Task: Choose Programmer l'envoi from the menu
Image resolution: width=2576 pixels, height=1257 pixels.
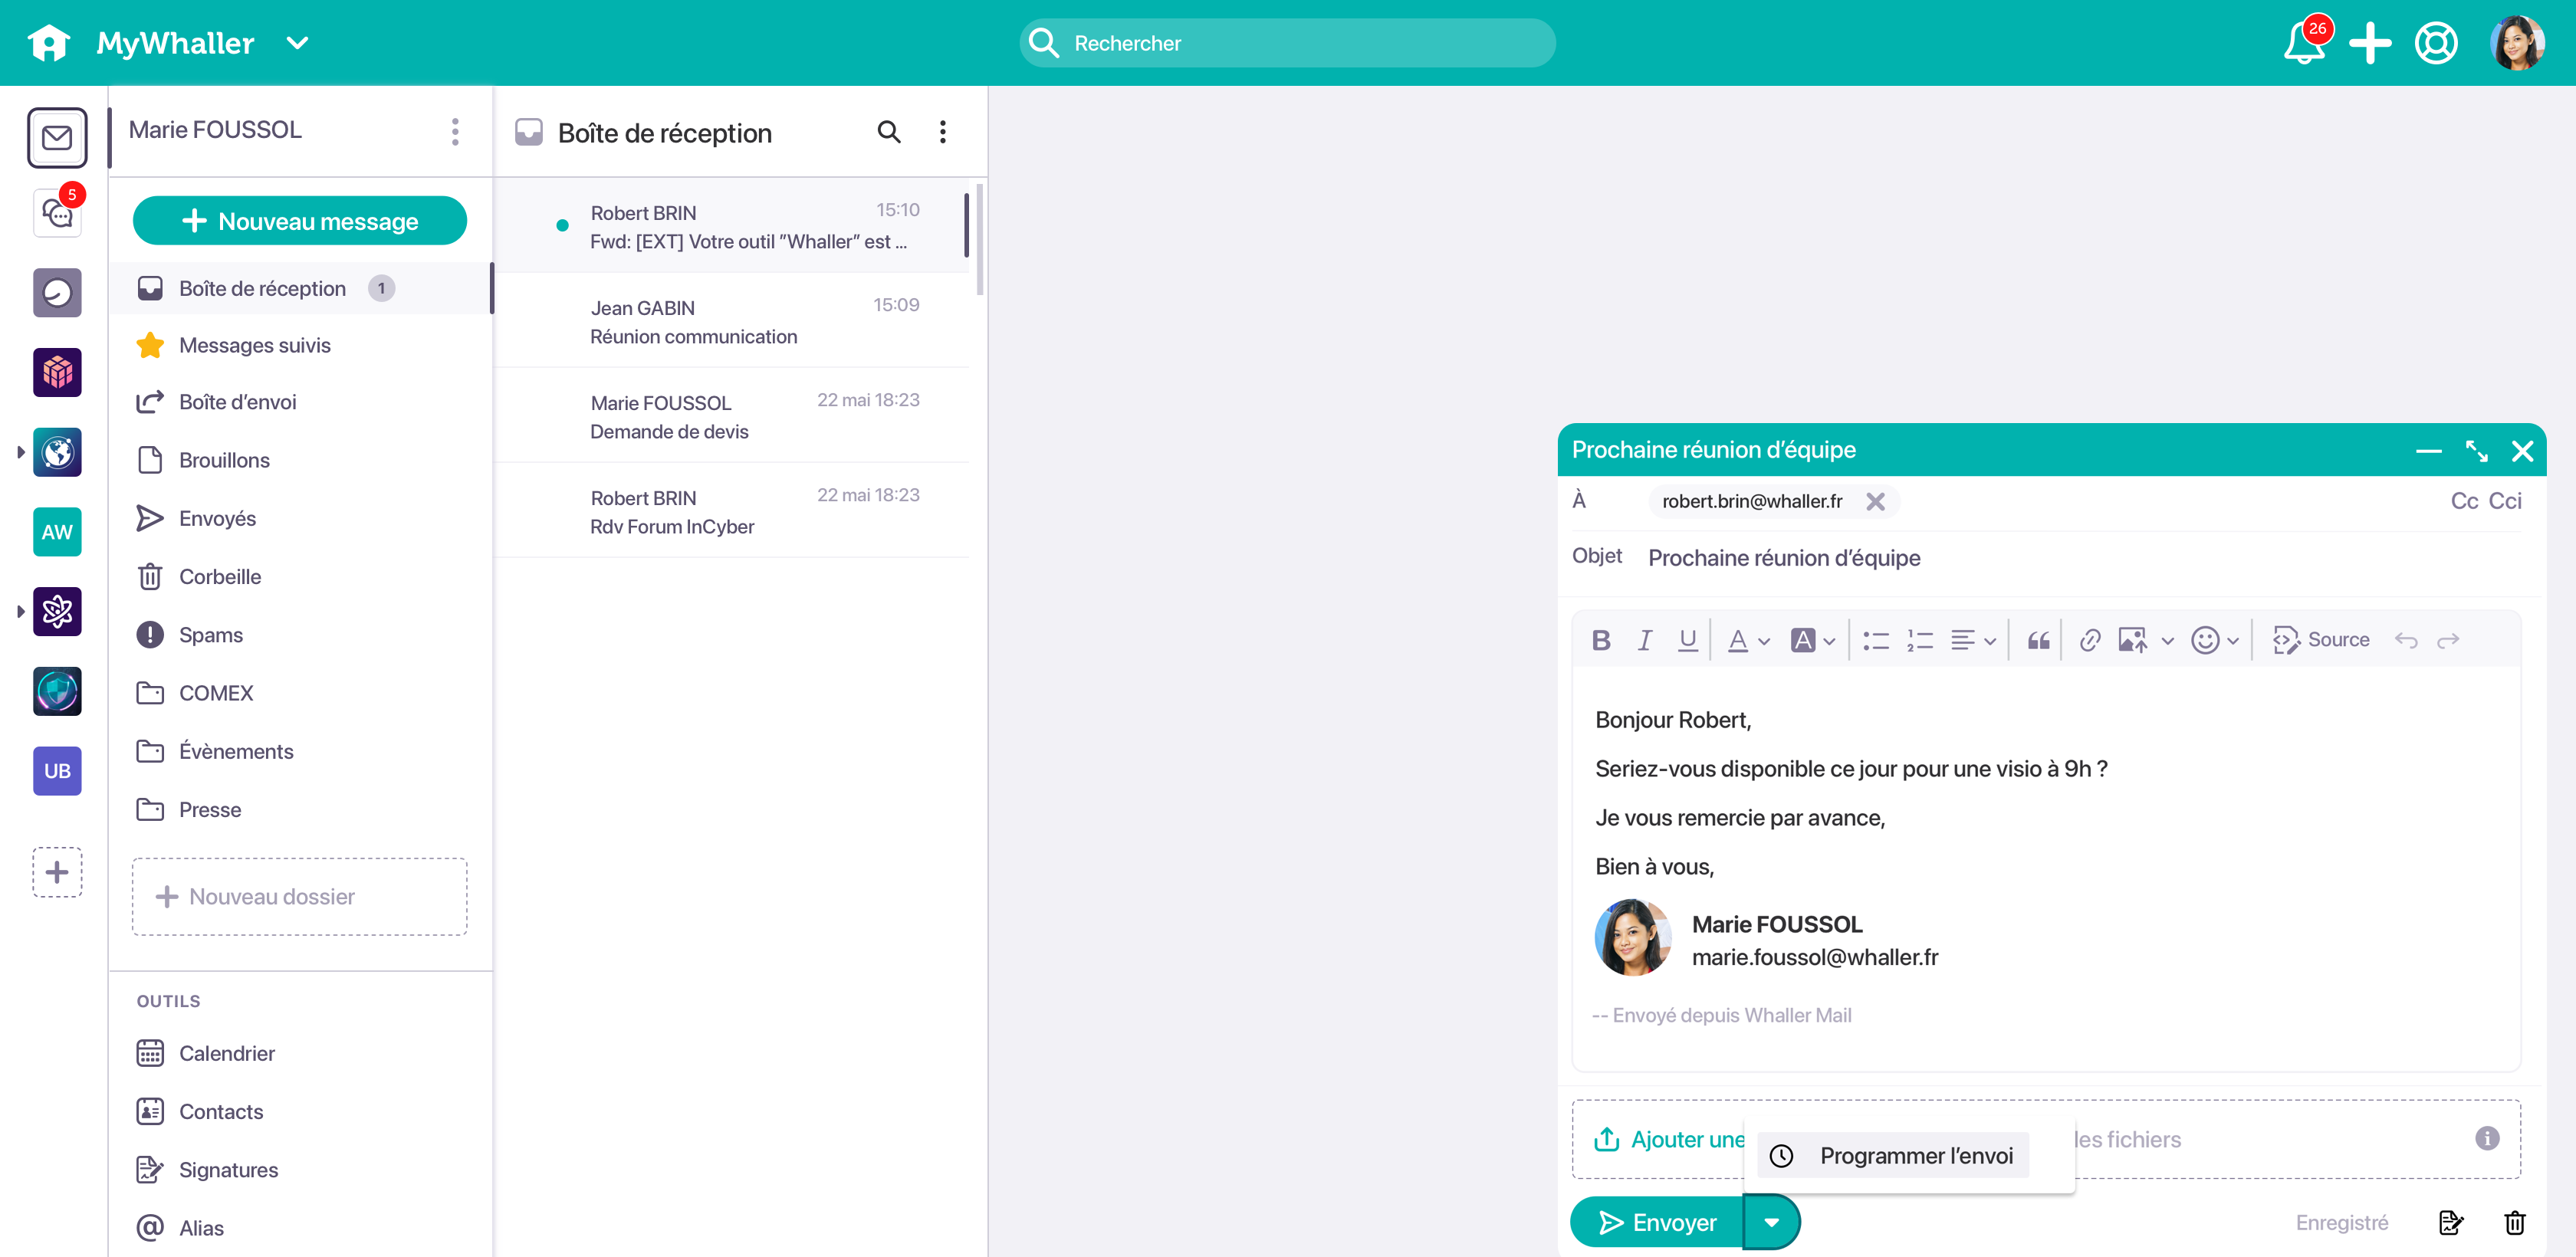Action: (1893, 1155)
